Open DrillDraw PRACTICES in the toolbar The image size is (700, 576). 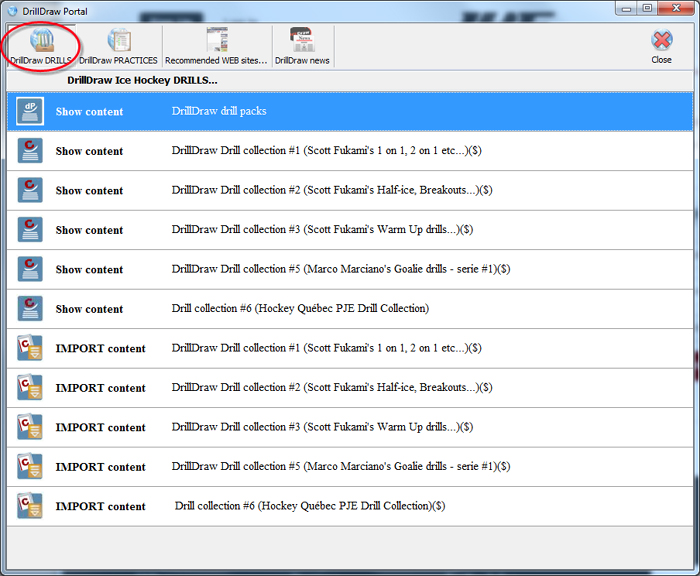pos(119,45)
